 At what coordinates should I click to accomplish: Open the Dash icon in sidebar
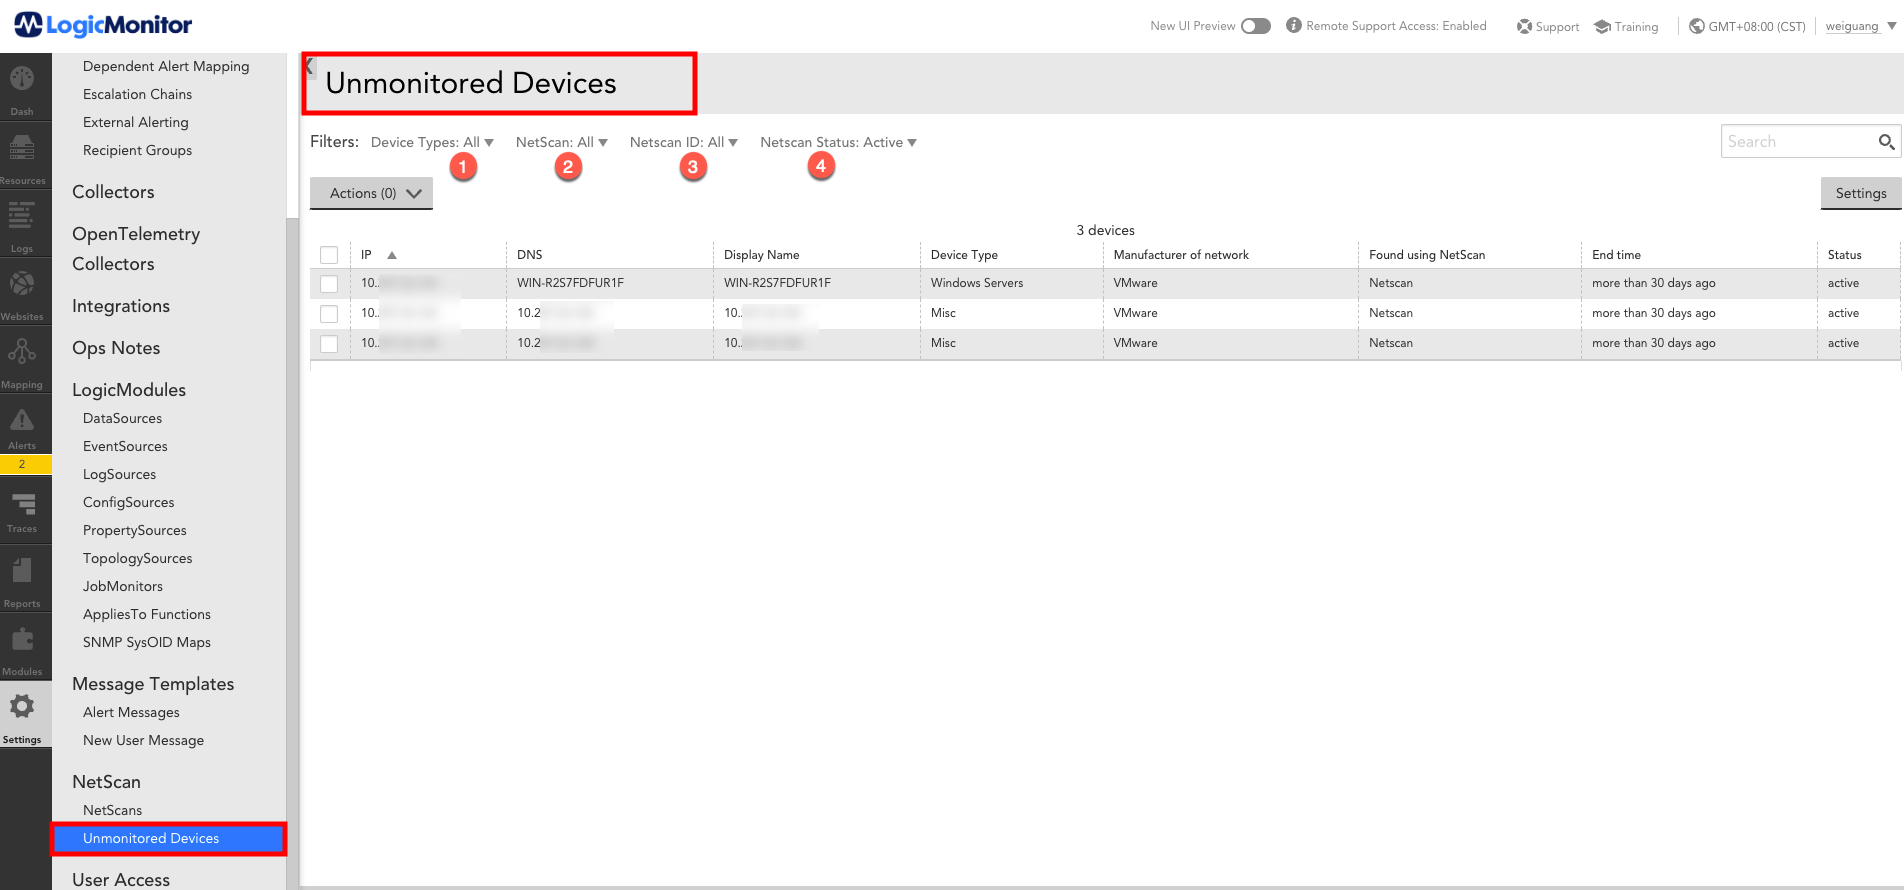coord(22,81)
